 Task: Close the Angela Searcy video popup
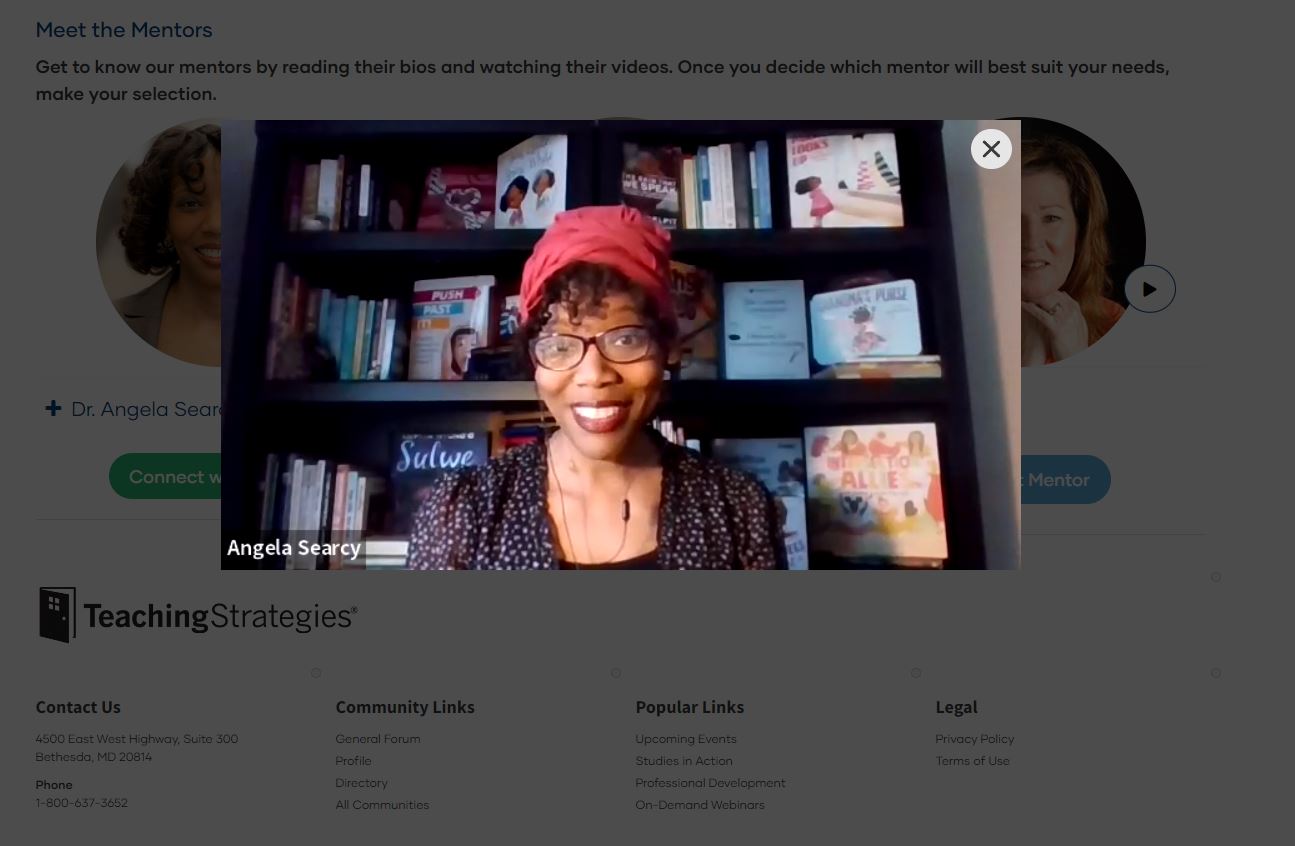point(991,149)
